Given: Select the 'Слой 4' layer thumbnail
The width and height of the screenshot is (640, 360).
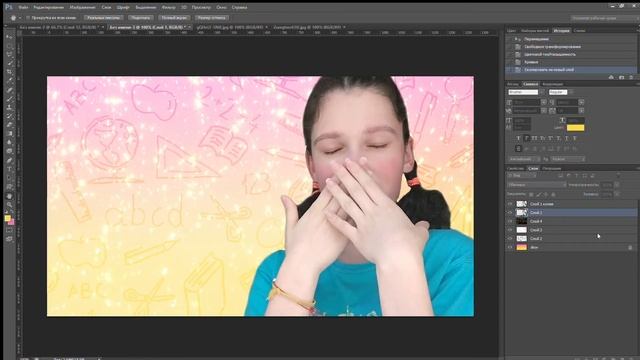Looking at the screenshot, I should (x=522, y=221).
